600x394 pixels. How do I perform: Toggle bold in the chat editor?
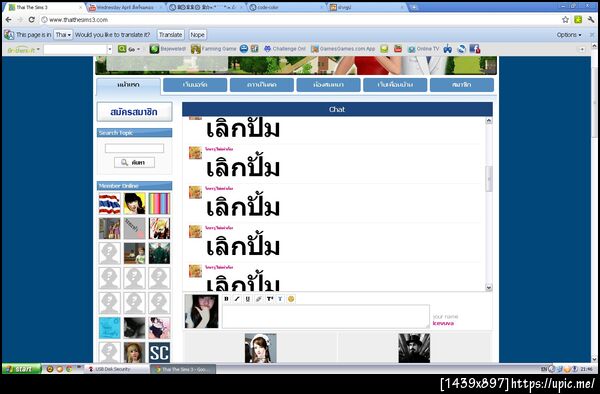click(227, 299)
